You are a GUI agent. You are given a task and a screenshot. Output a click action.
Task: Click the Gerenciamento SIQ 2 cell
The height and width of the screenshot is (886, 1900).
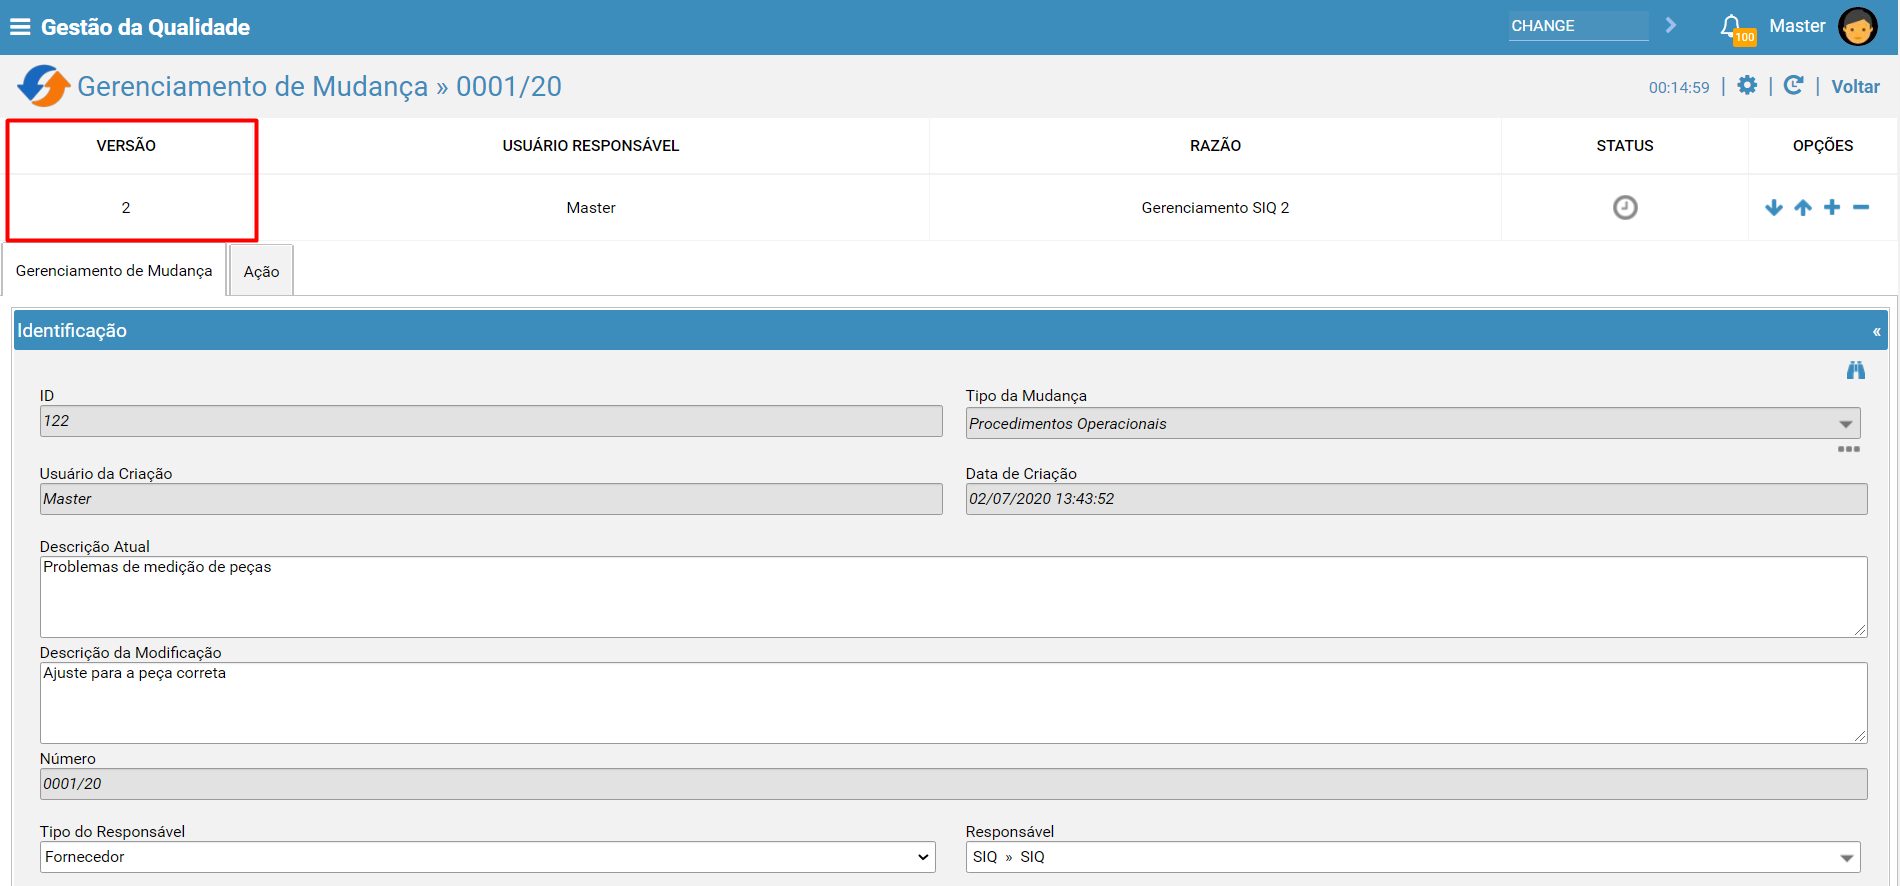pos(1215,208)
